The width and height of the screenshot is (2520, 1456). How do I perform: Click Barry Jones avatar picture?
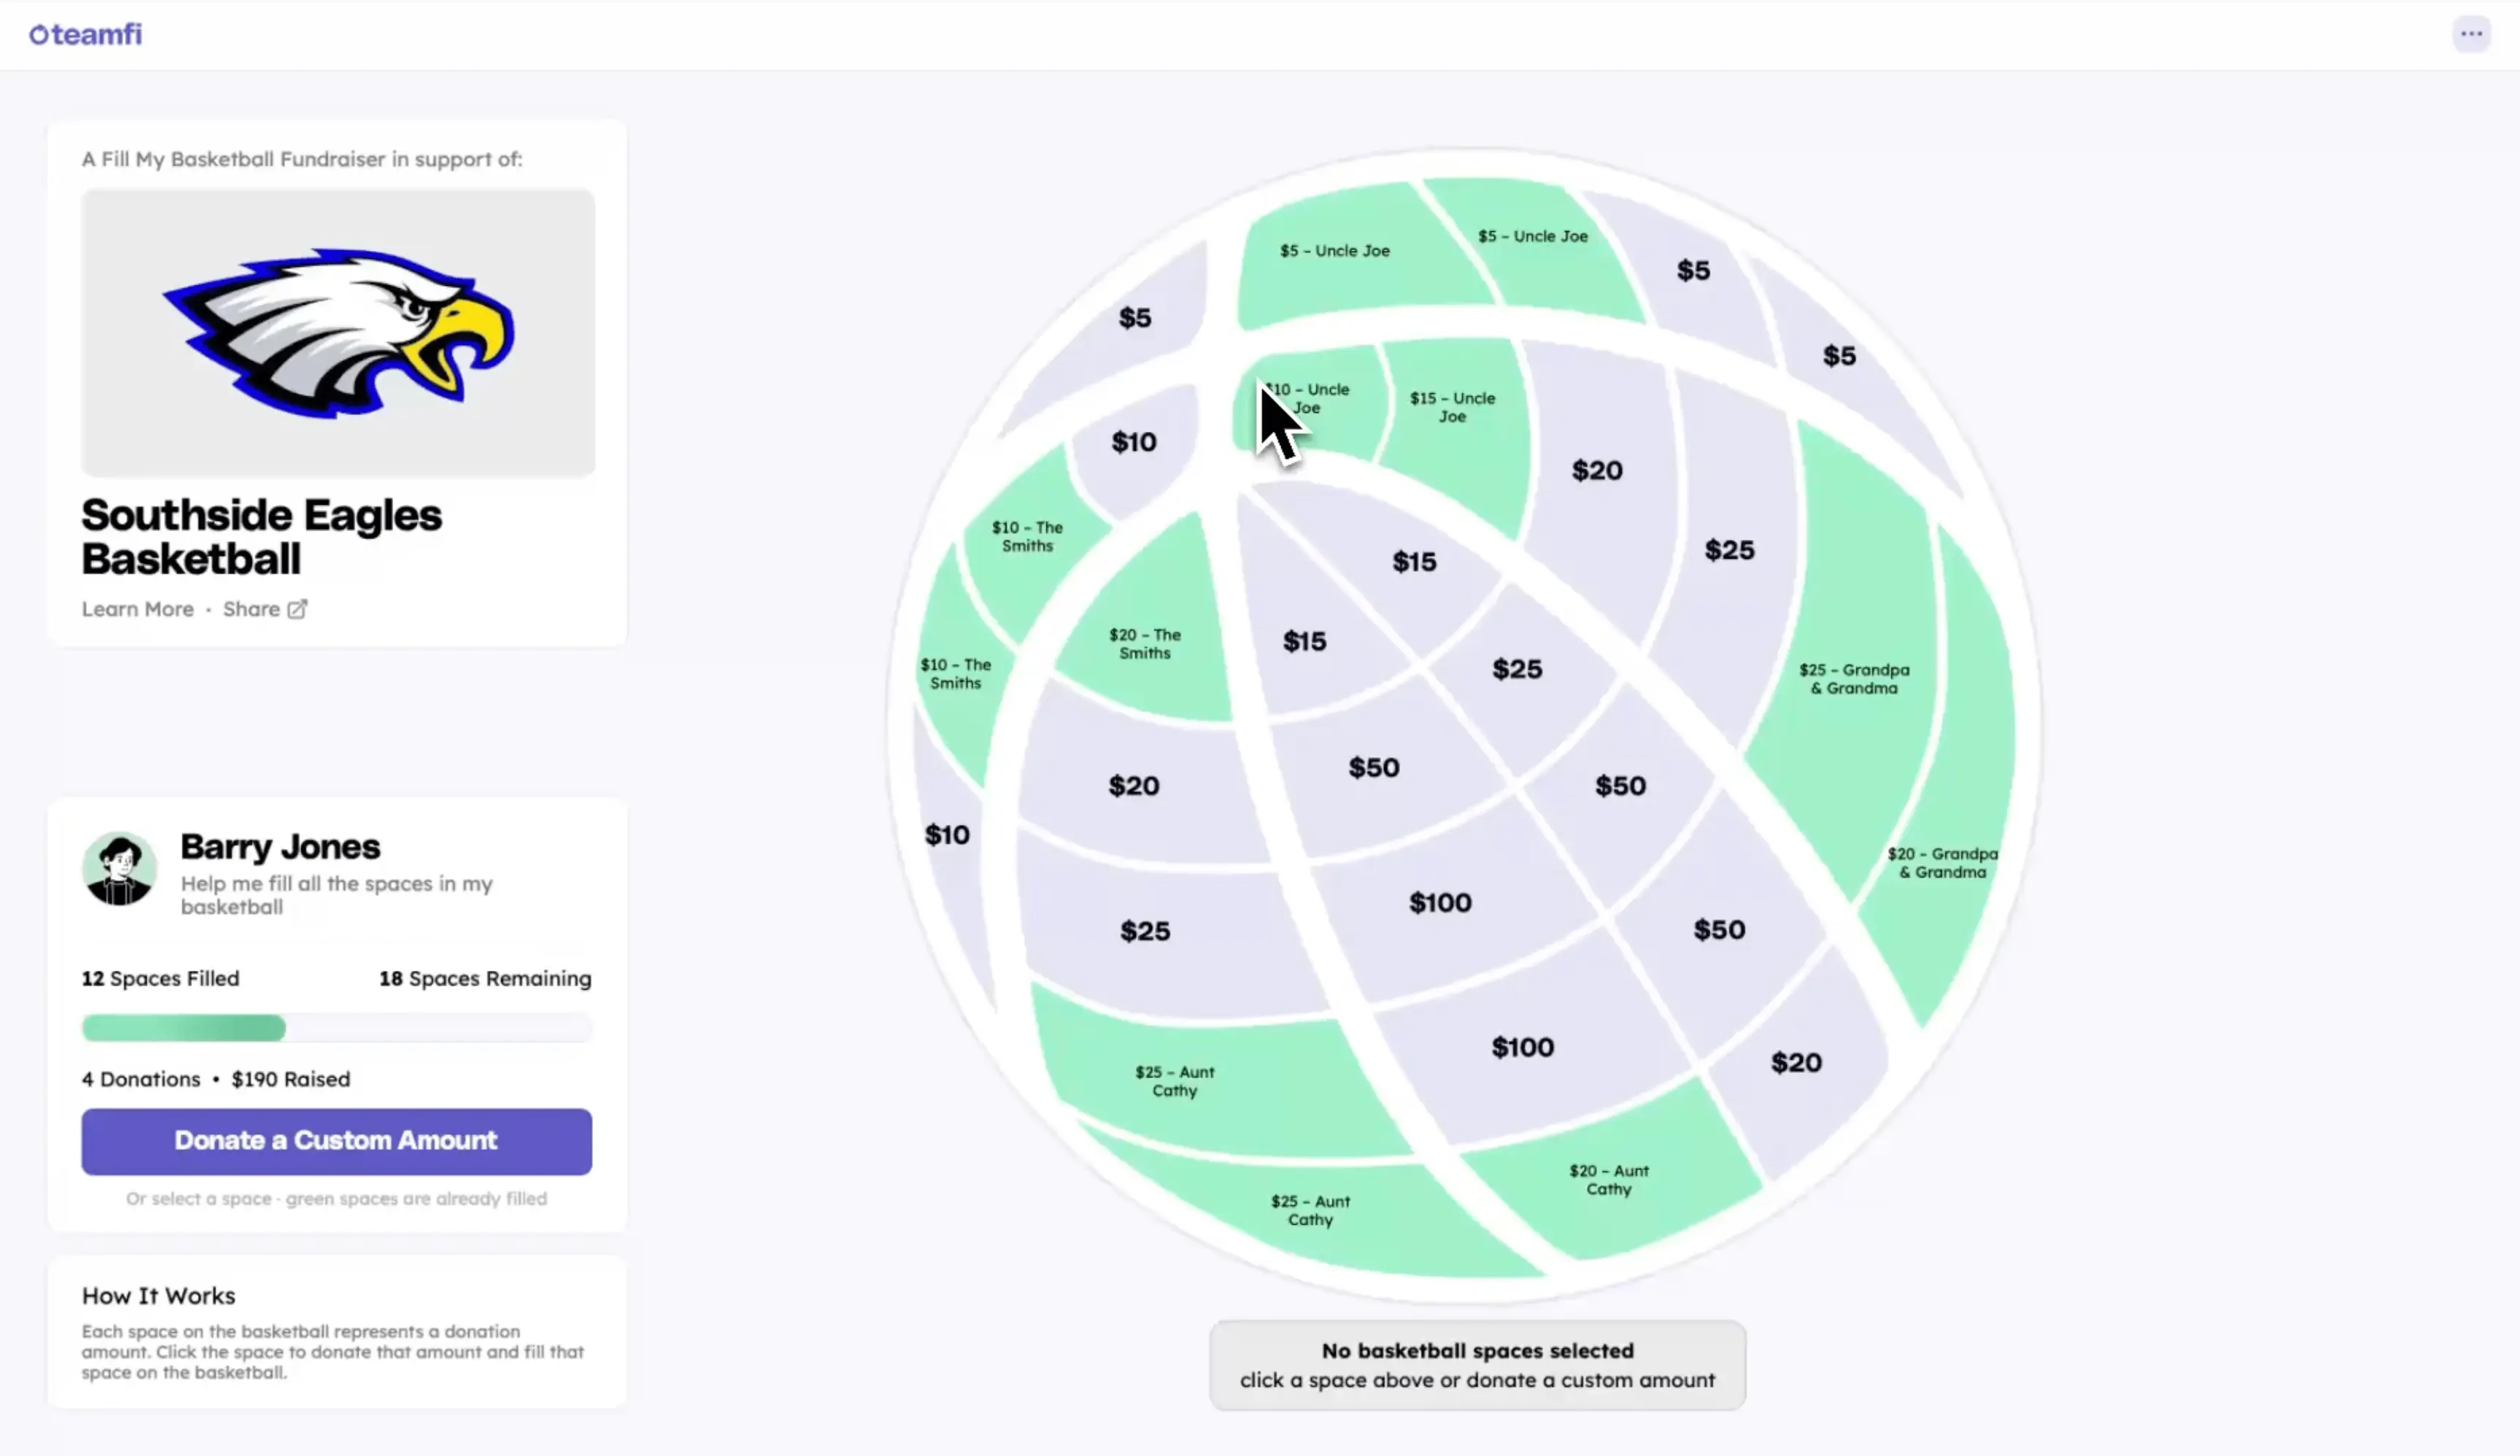119,869
